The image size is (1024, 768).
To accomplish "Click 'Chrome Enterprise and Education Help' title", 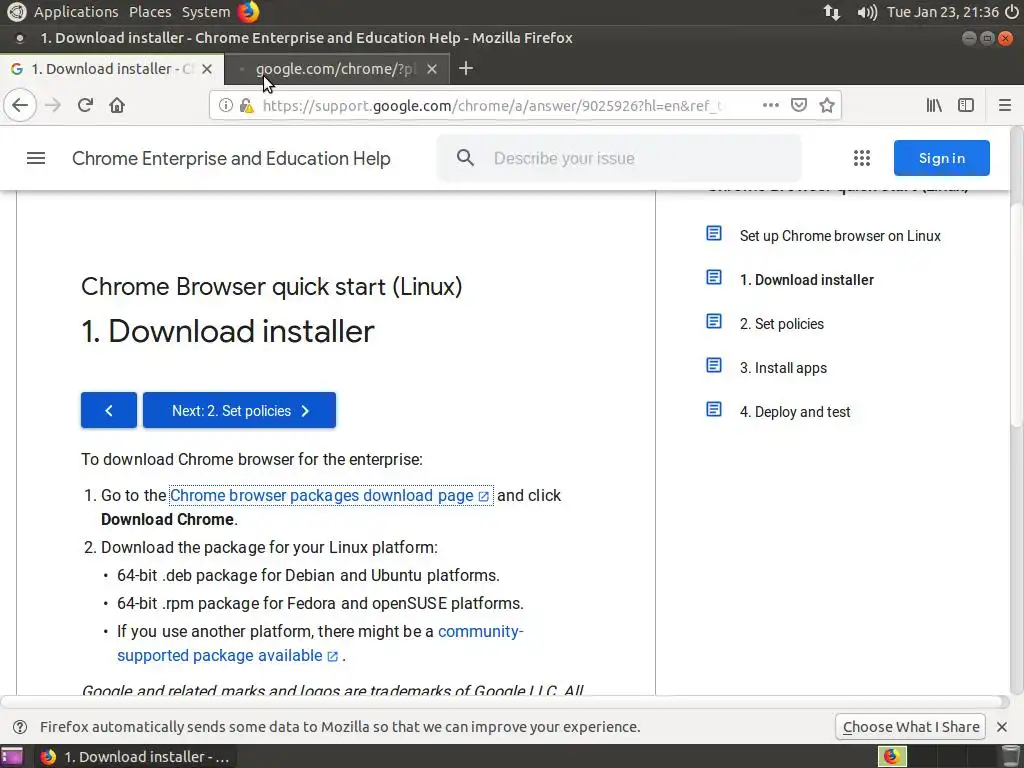I will point(231,158).
